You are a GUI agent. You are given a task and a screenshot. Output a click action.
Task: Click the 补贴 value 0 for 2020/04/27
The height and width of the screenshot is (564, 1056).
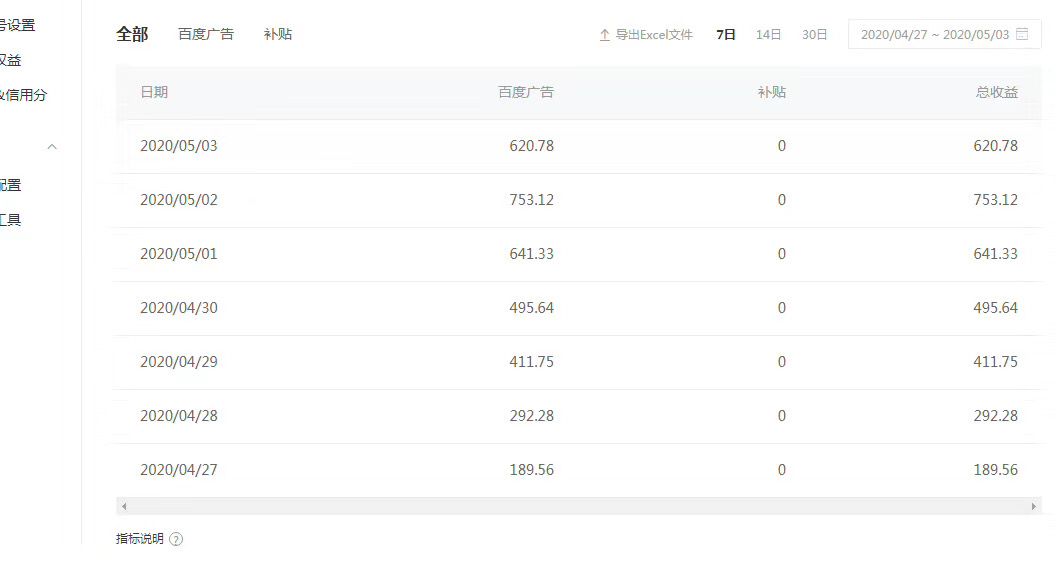[781, 470]
